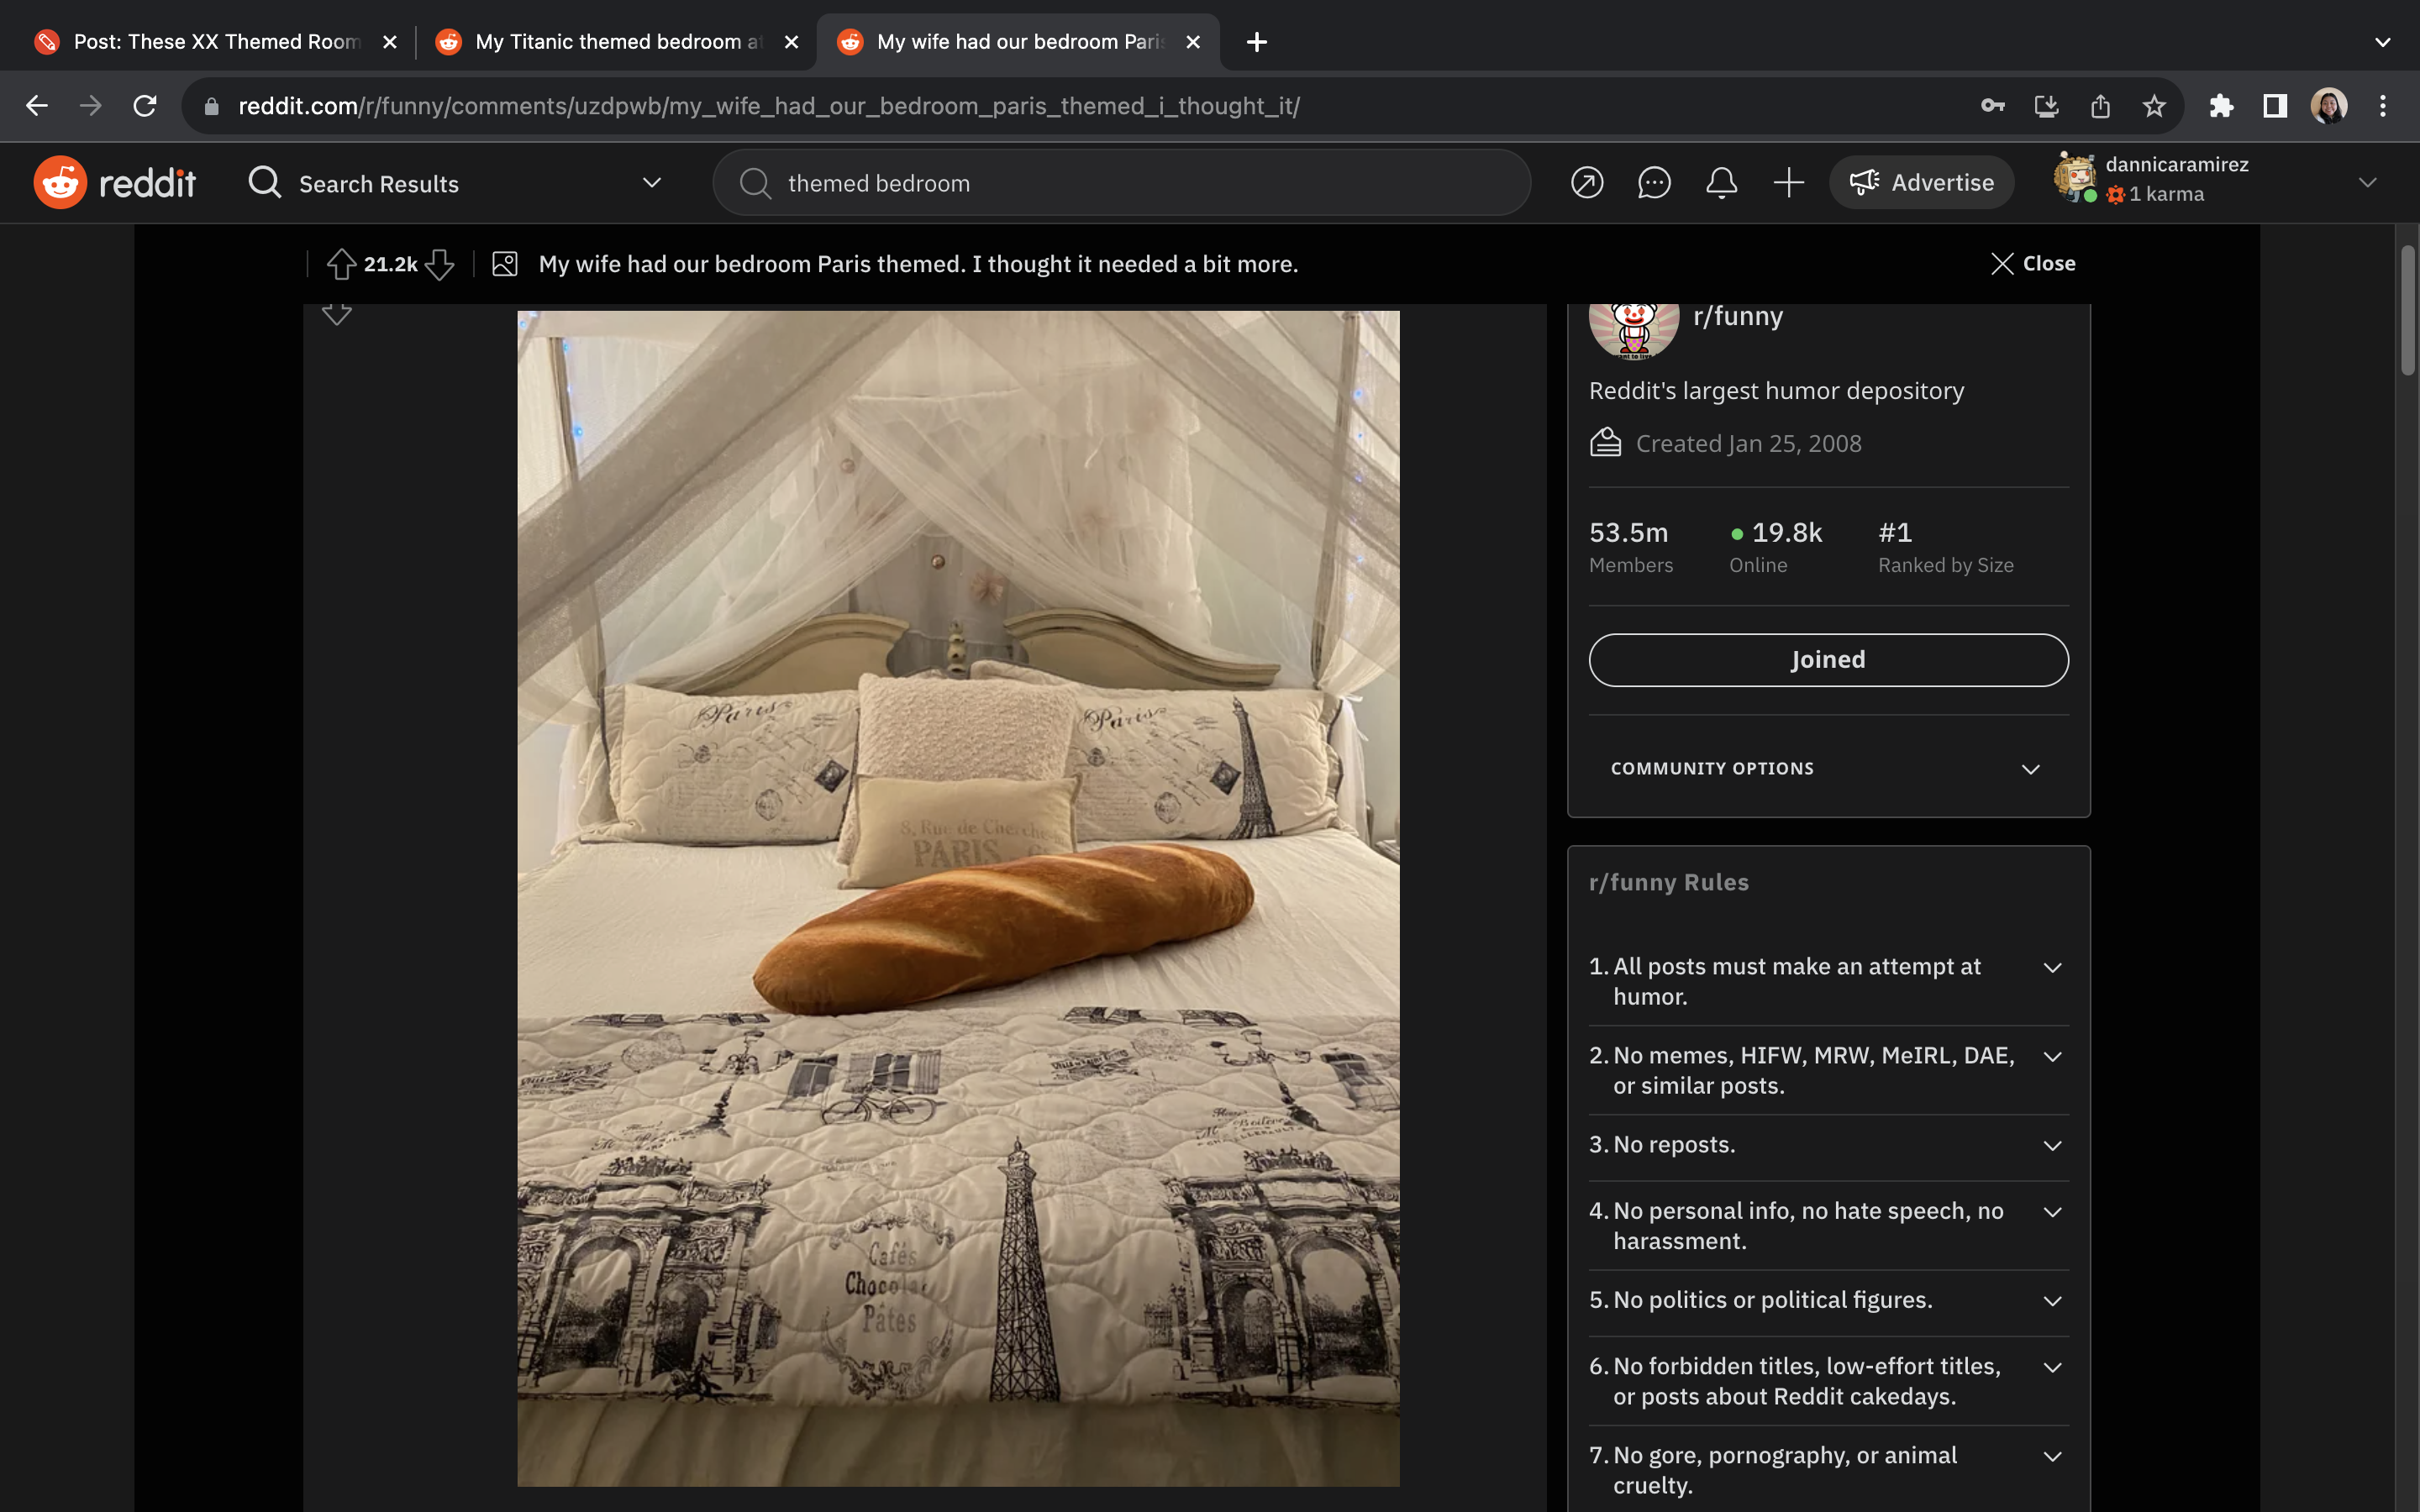Toggle subreddit membership via Joined button
This screenshot has height=1512, width=2420.
(1826, 659)
